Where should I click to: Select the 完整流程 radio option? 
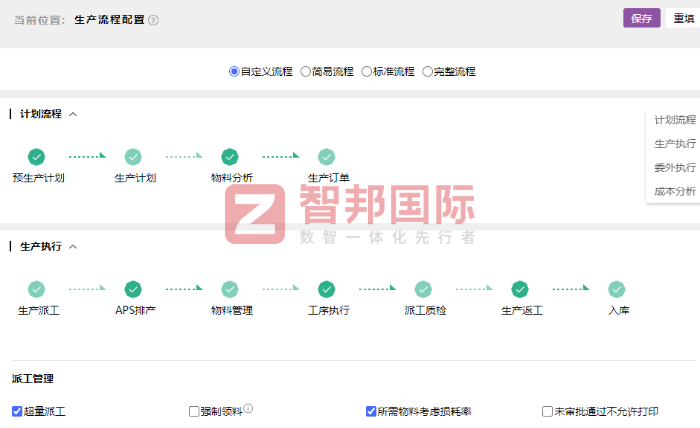pos(428,72)
